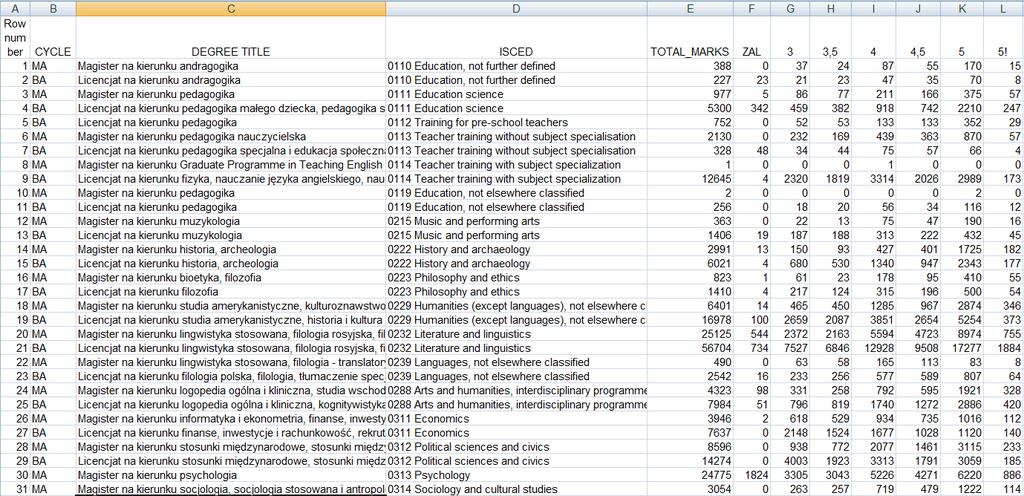Select '0232 Literature and linguistics' in row 20
The height and width of the screenshot is (496, 1024).
517,334
